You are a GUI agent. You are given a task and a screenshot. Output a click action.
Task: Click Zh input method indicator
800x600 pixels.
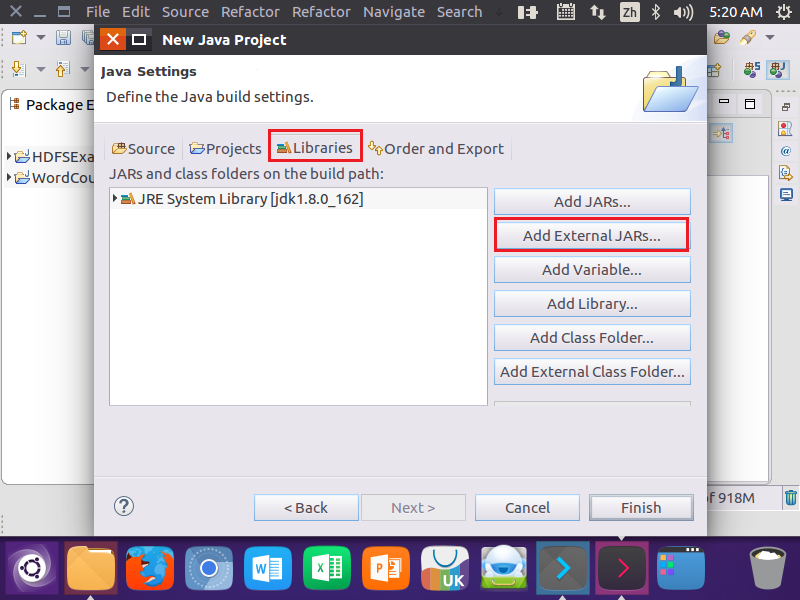(629, 12)
